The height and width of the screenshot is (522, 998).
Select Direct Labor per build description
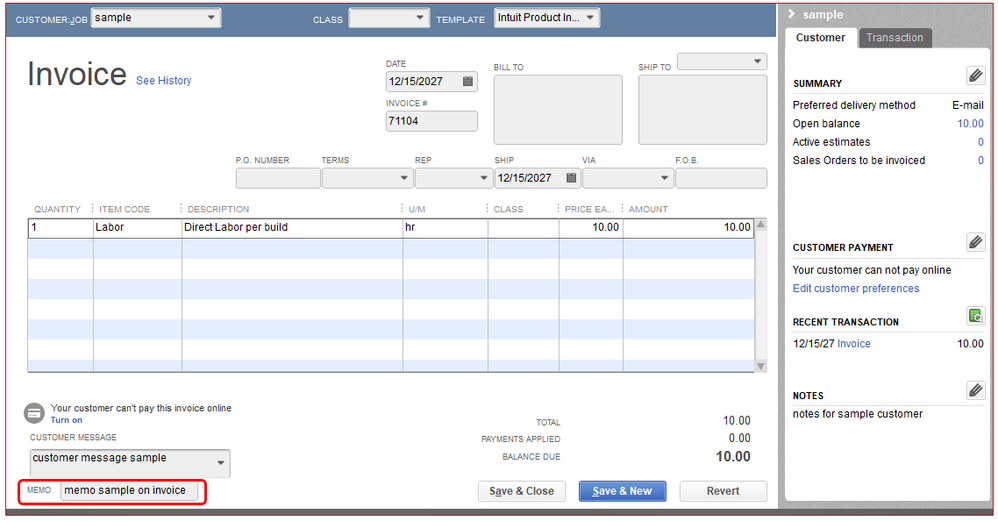pos(292,227)
